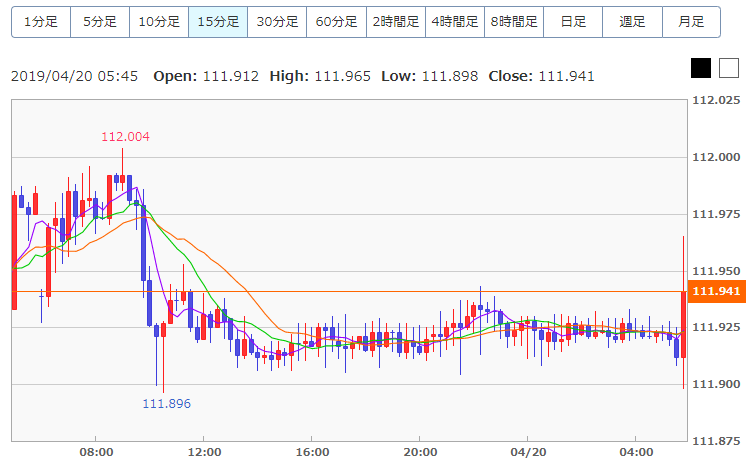Select the 60分足 timeframe tab
This screenshot has width=749, height=467.
336,21
